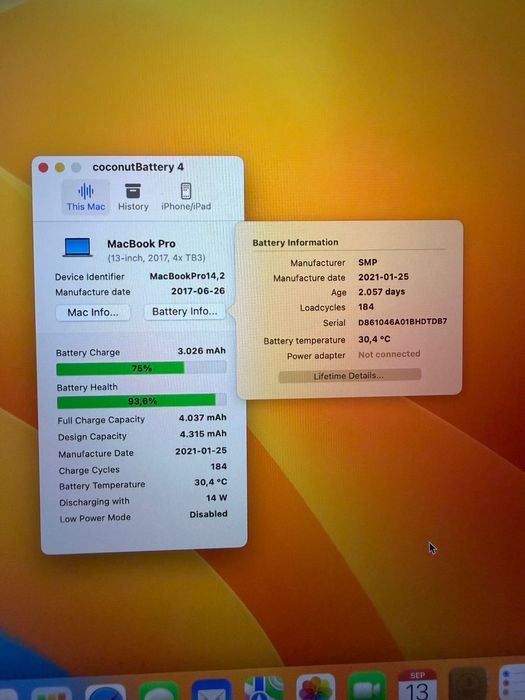
Task: Close the coconutBattery window
Action: 43,167
